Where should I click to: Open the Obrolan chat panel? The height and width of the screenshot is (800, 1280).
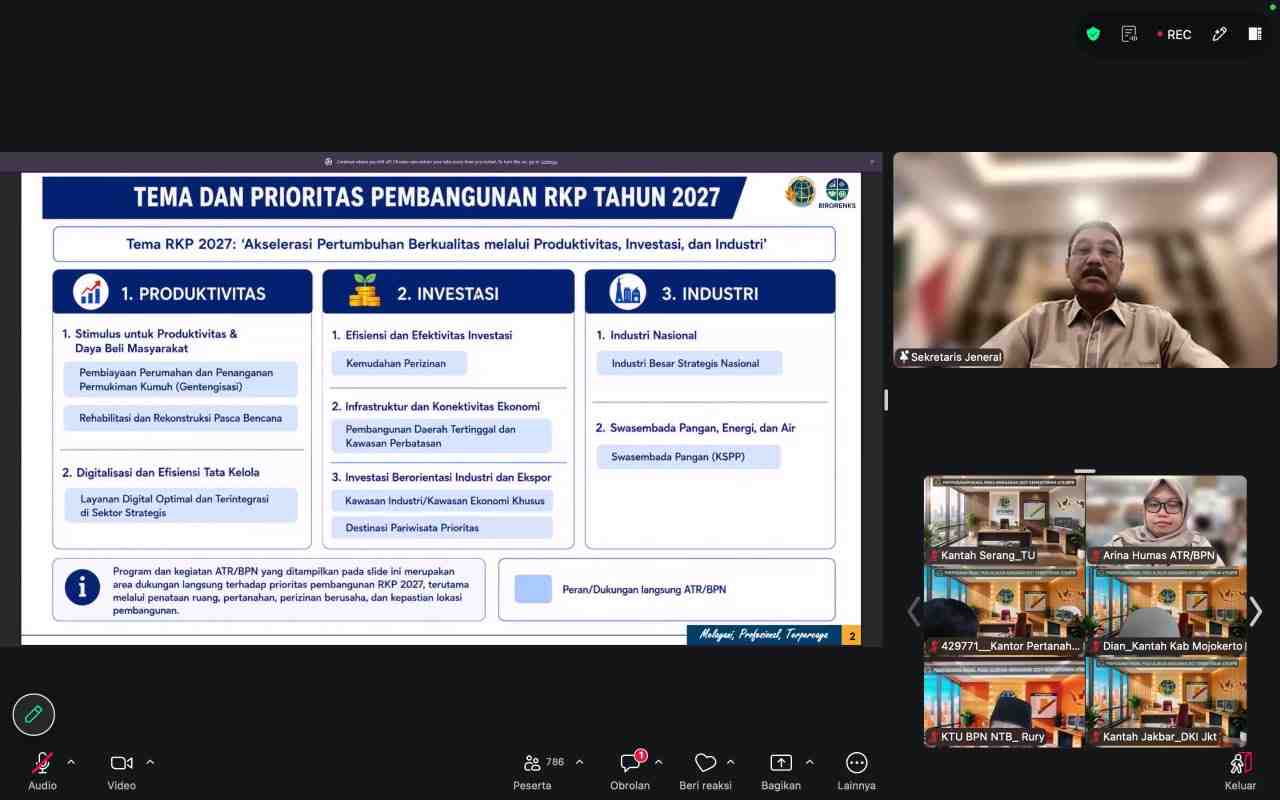pos(630,771)
